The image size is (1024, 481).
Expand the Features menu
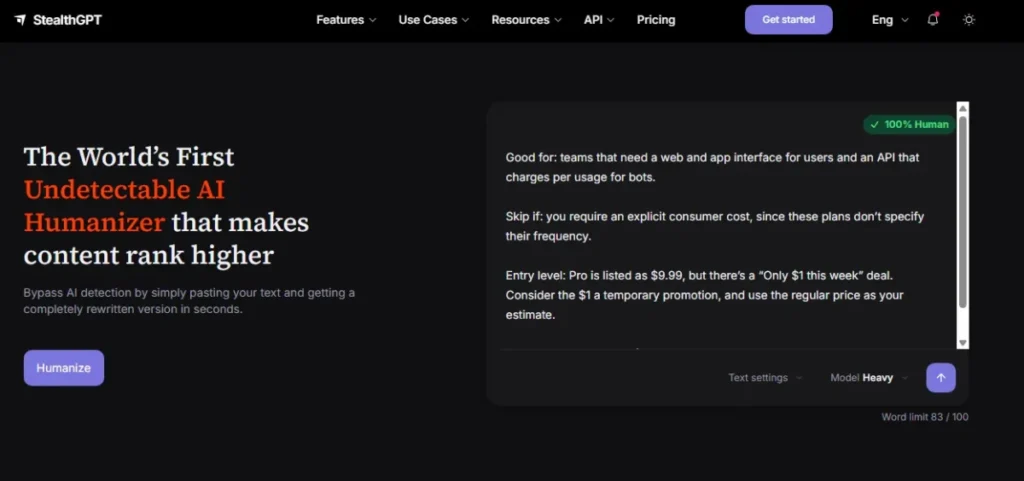346,20
